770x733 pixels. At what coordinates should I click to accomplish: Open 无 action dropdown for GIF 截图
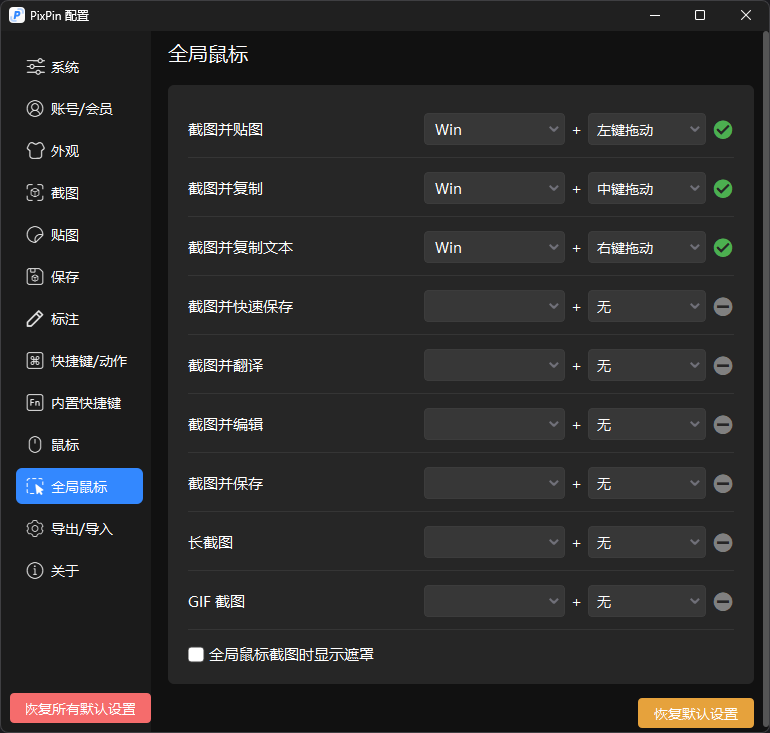pyautogui.click(x=647, y=601)
